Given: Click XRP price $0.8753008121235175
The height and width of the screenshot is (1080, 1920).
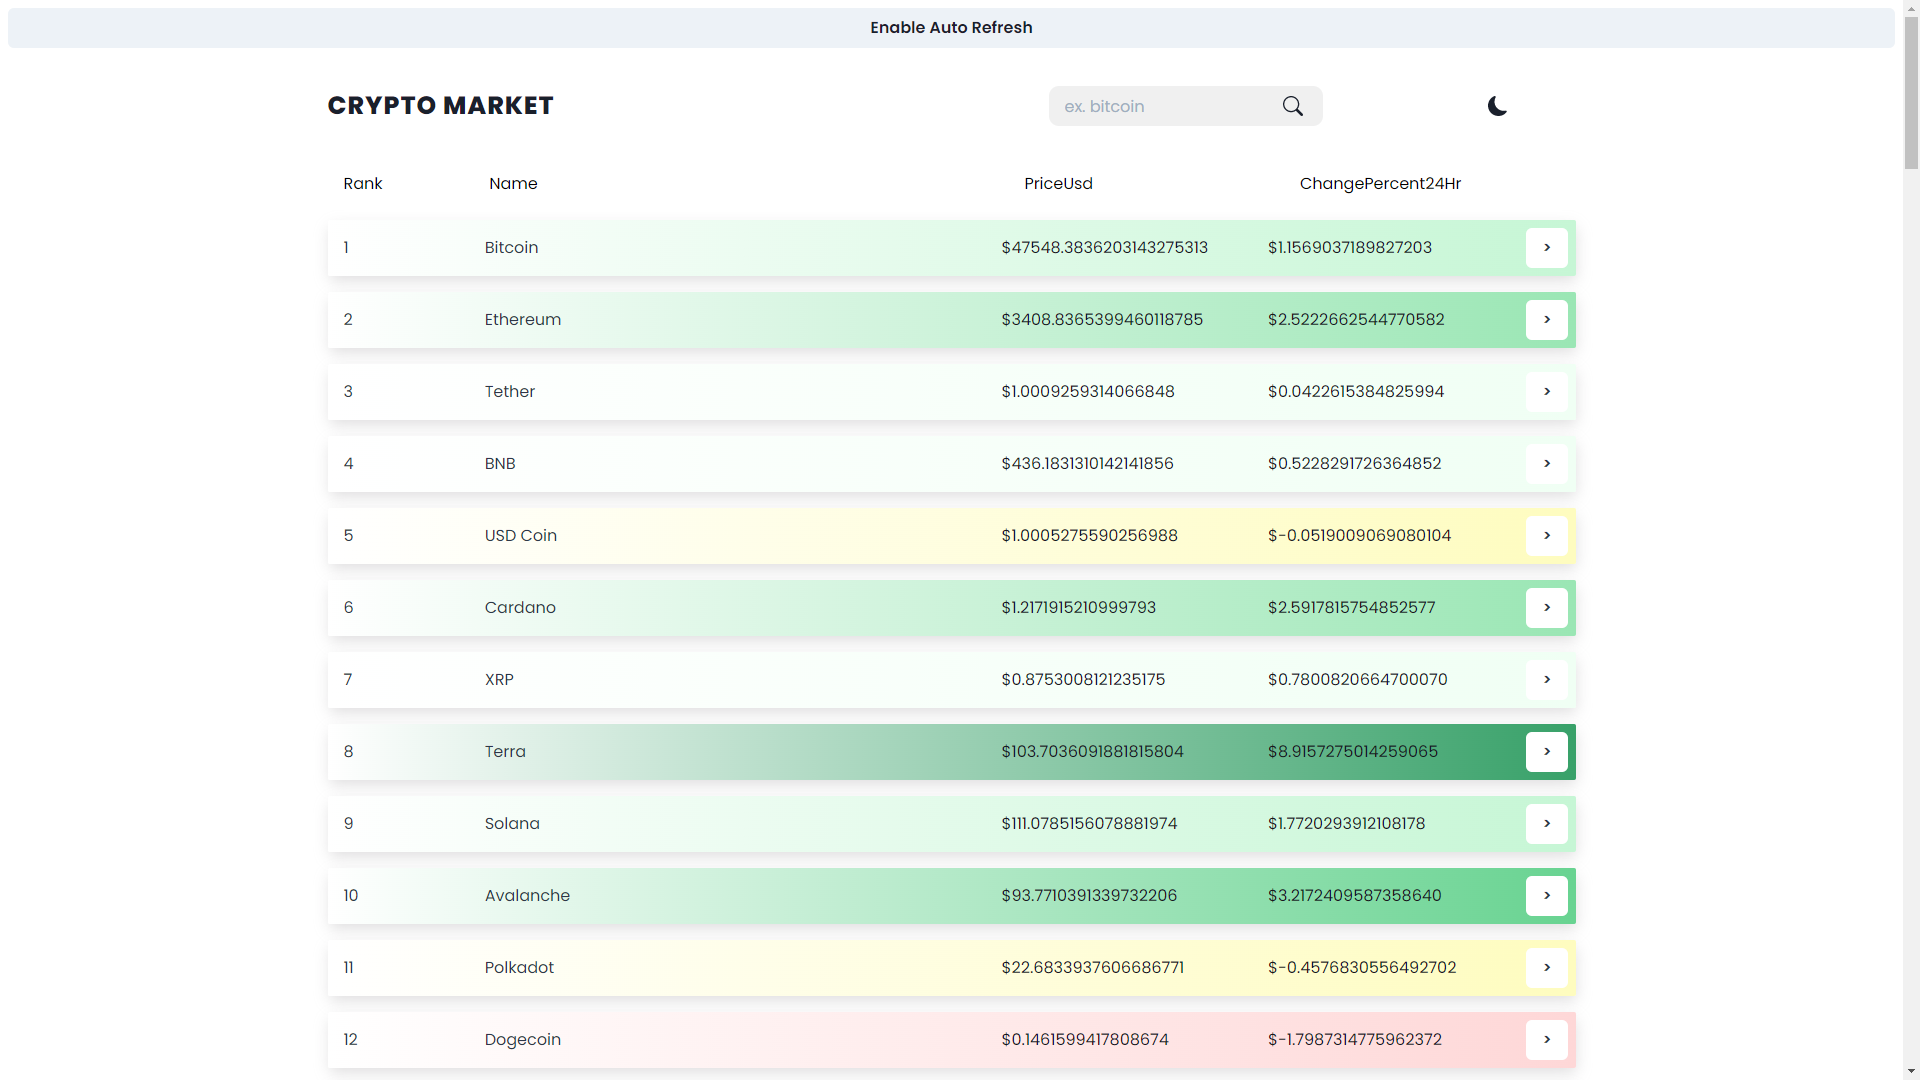Looking at the screenshot, I should click(1083, 680).
